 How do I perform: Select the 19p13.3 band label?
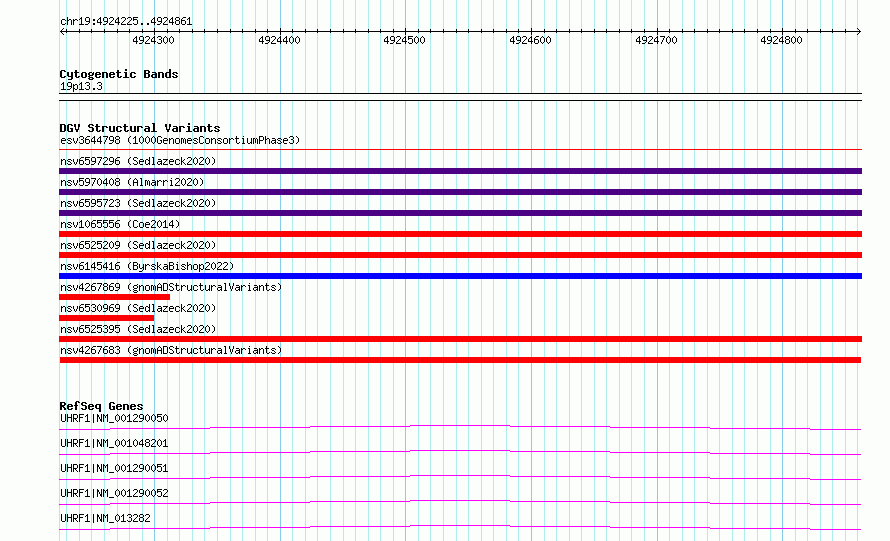point(81,86)
